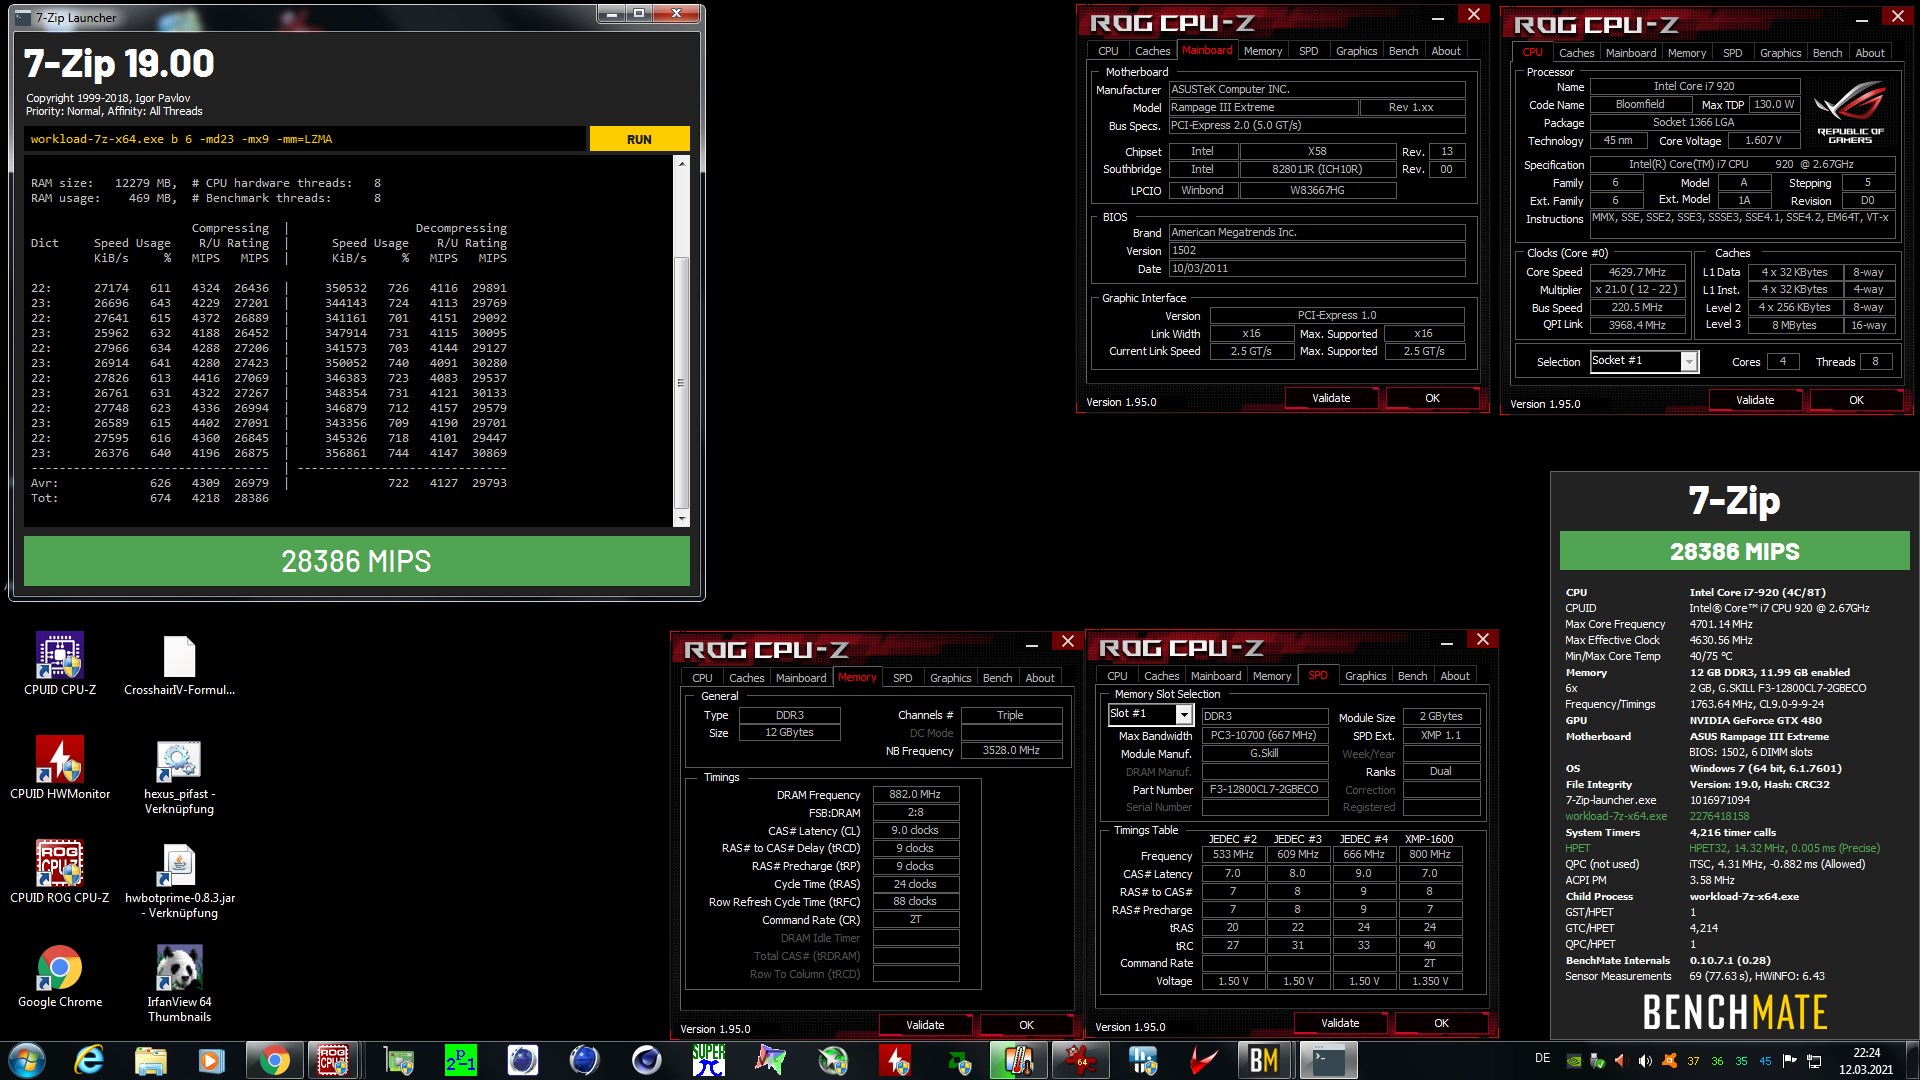Open Windows Media Player from the taskbar

212,1060
